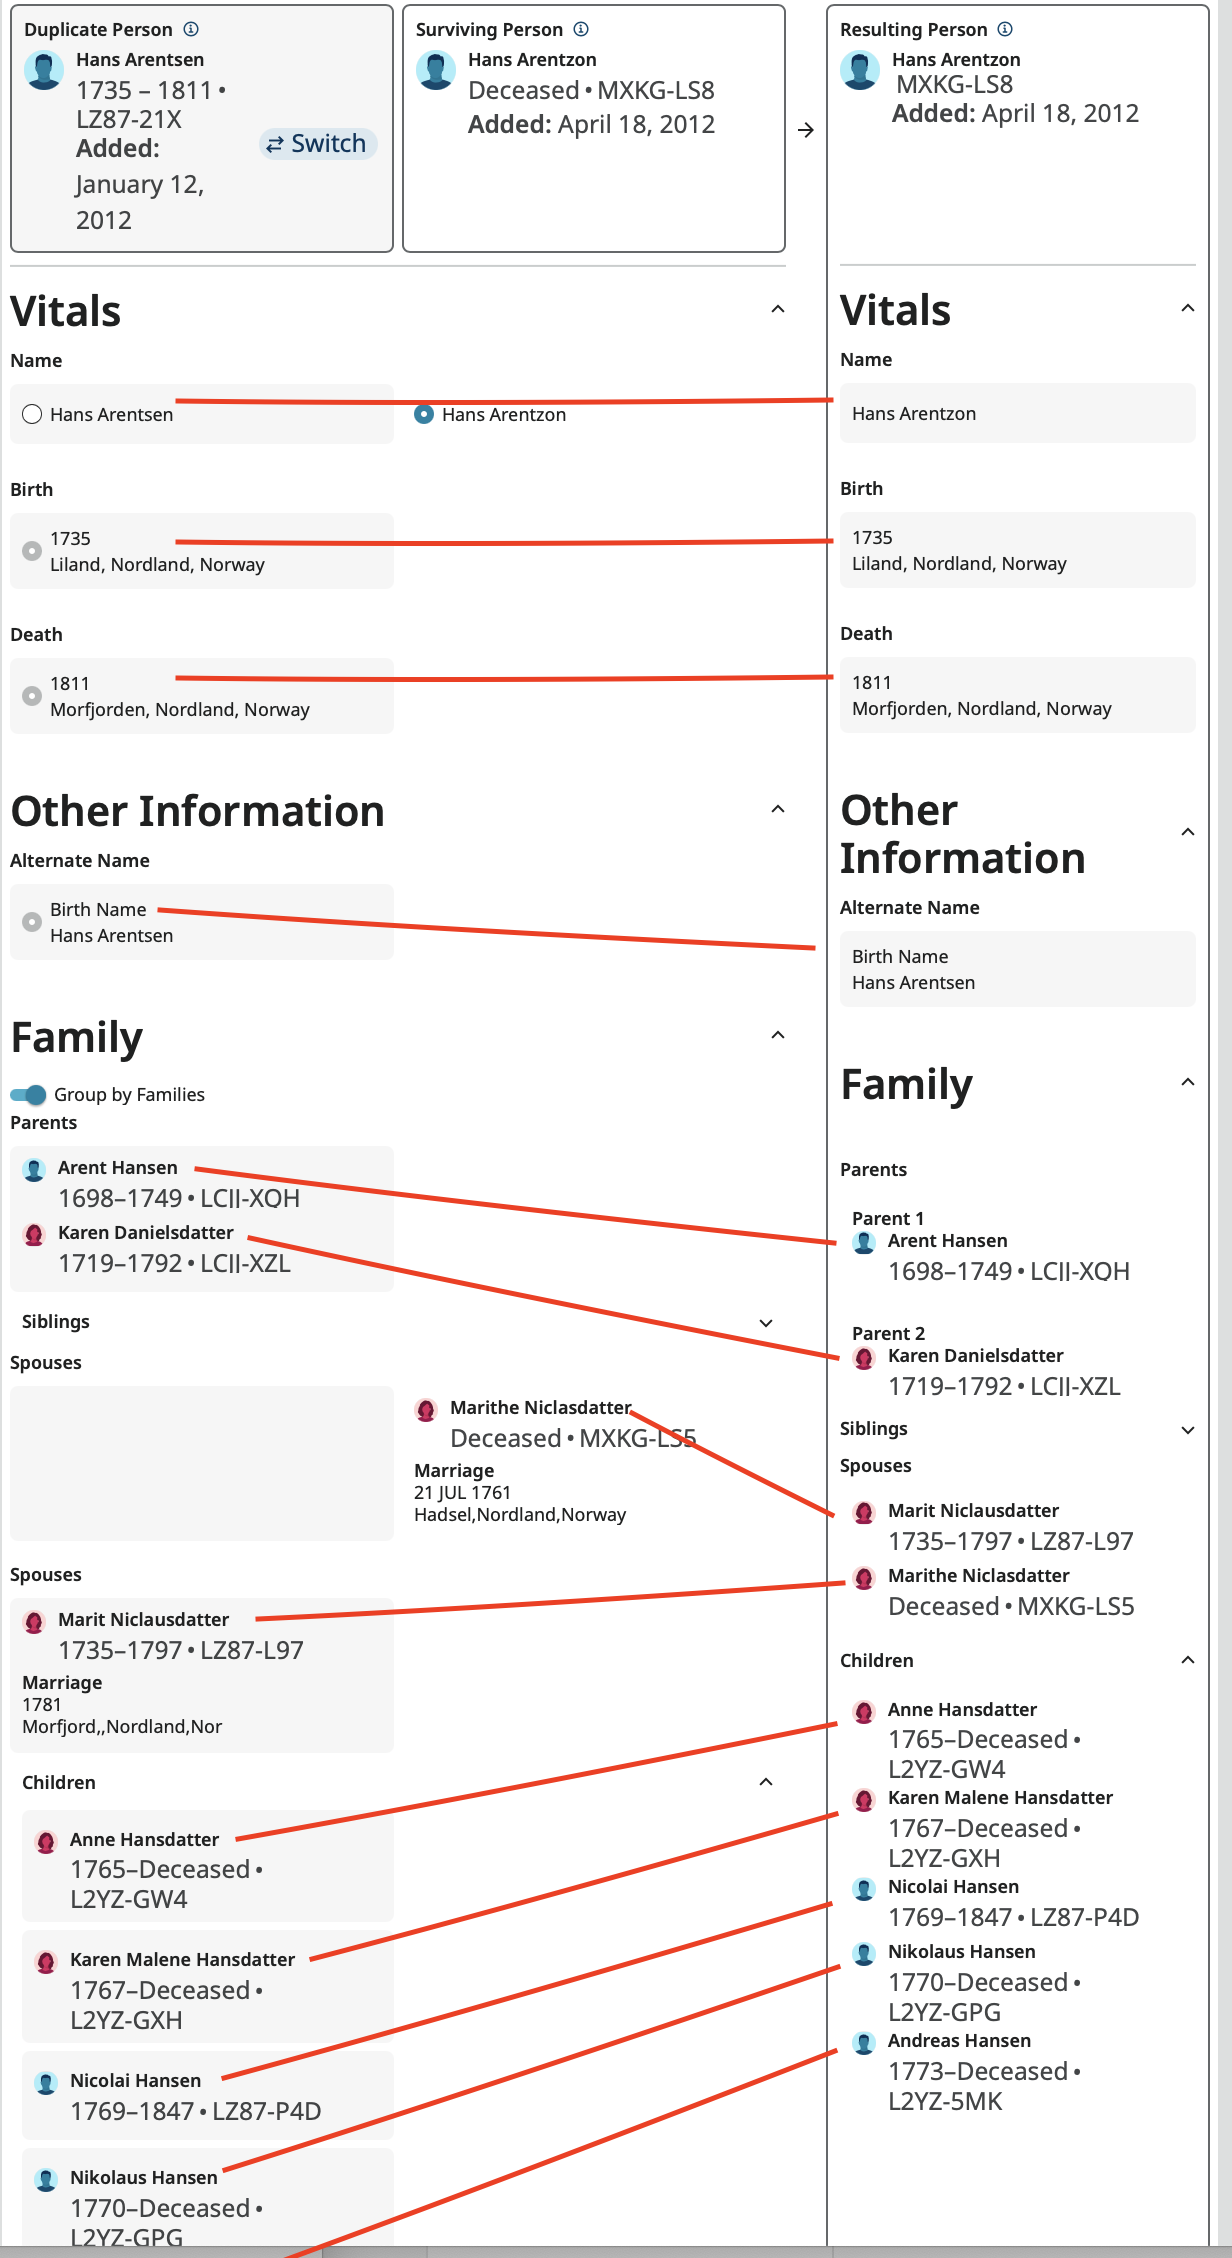
Task: Click Nikolaus Hansen icon in left Children
Action: (46, 2179)
